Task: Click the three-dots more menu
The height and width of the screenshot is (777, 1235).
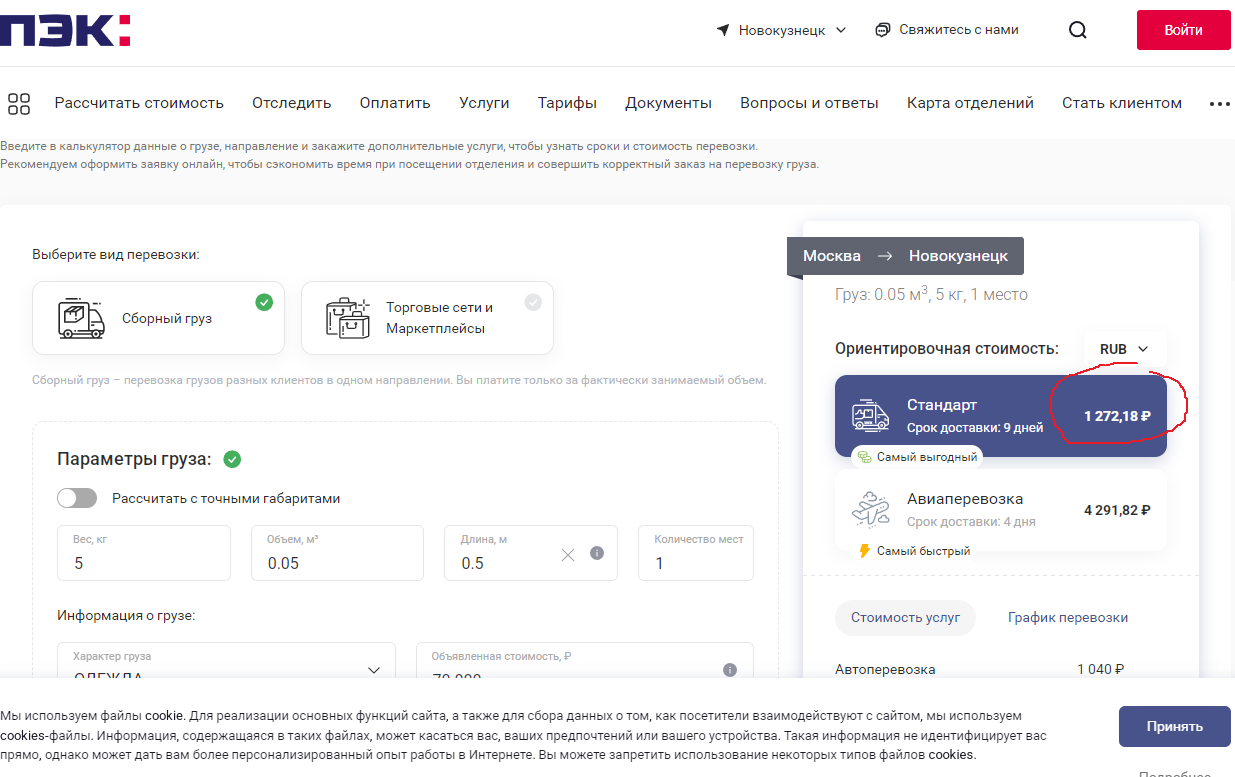Action: [x=1219, y=103]
